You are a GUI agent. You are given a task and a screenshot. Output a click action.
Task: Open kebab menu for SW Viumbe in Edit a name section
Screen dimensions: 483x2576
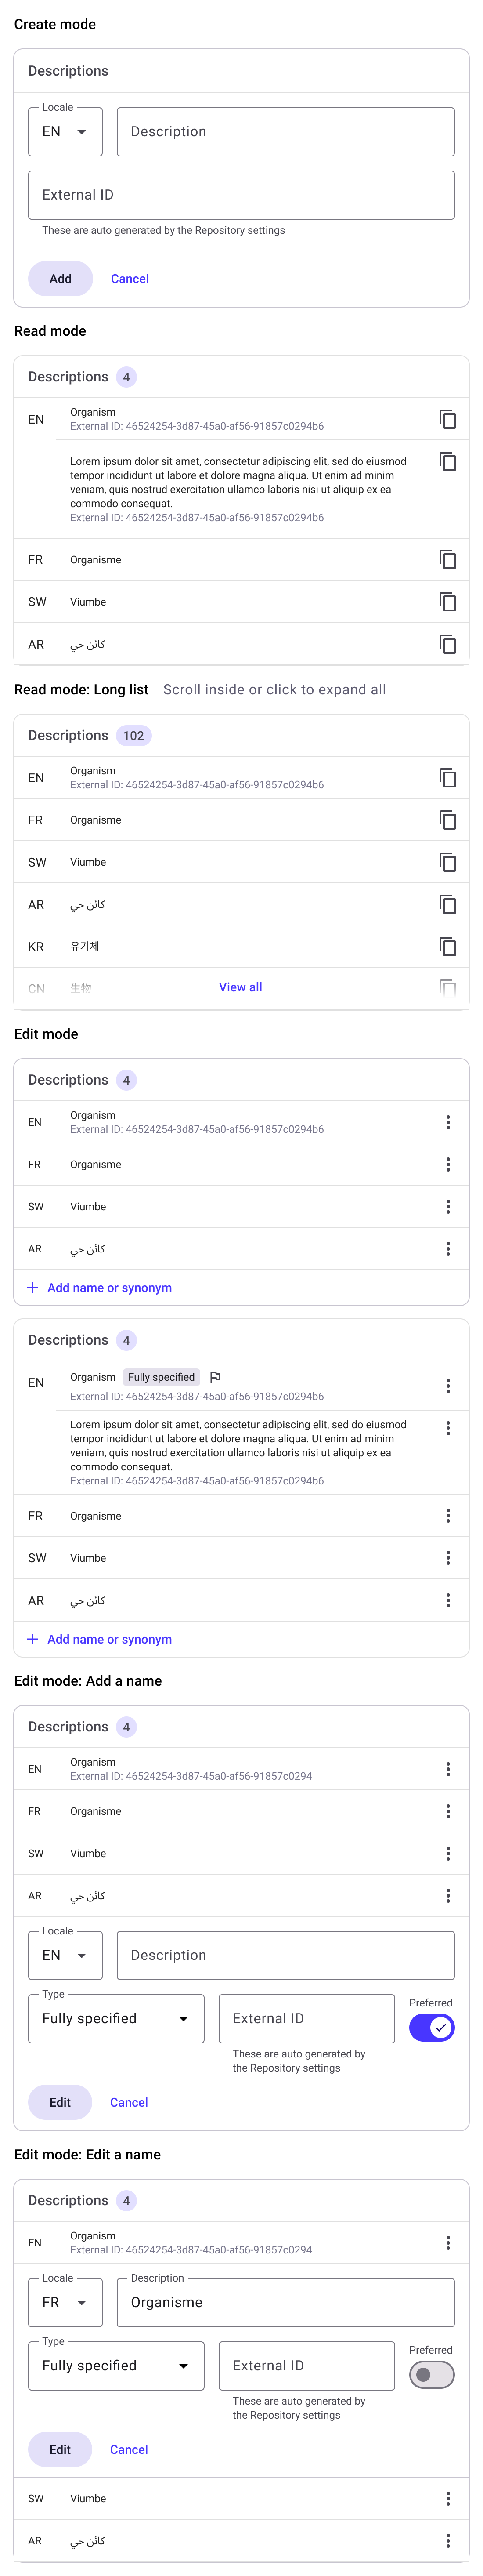tap(448, 2498)
